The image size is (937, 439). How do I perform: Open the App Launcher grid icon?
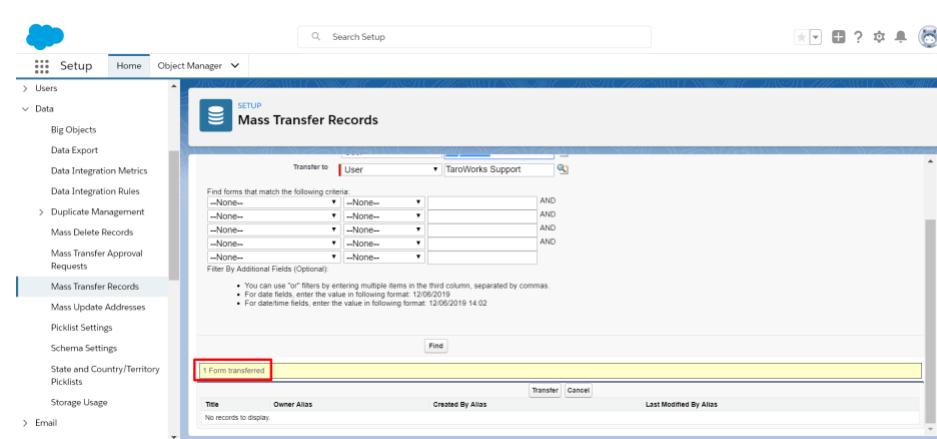tap(41, 66)
